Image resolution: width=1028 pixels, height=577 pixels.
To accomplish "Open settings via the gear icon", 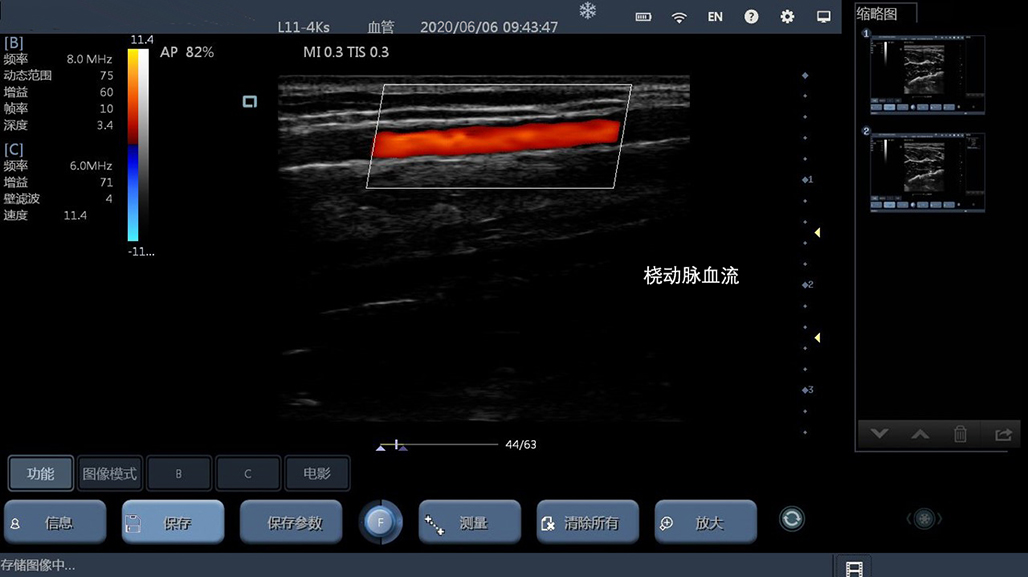I will 787,17.
